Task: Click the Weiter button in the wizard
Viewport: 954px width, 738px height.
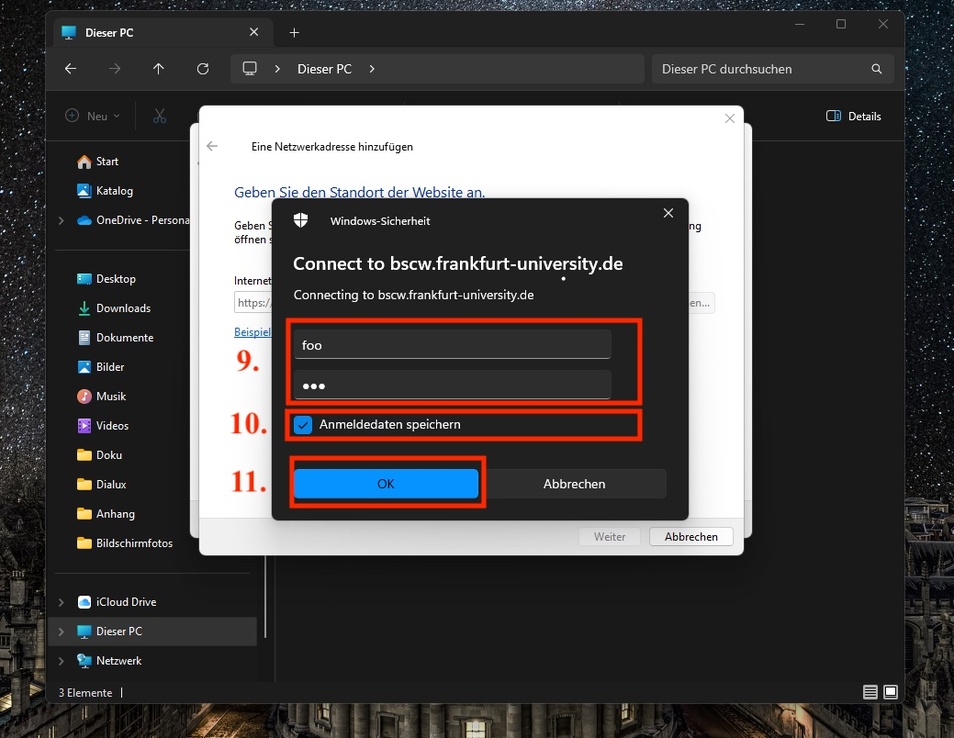Action: point(609,537)
